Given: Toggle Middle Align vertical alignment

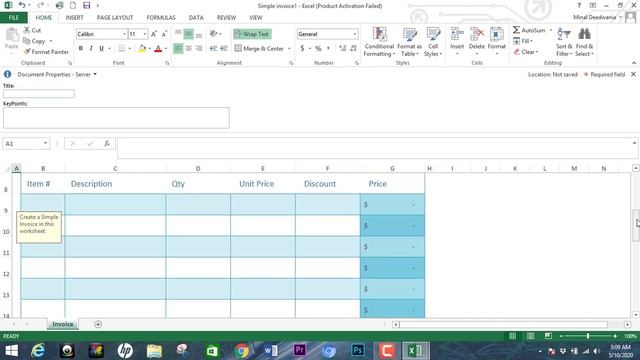Looking at the screenshot, I should [189, 34].
